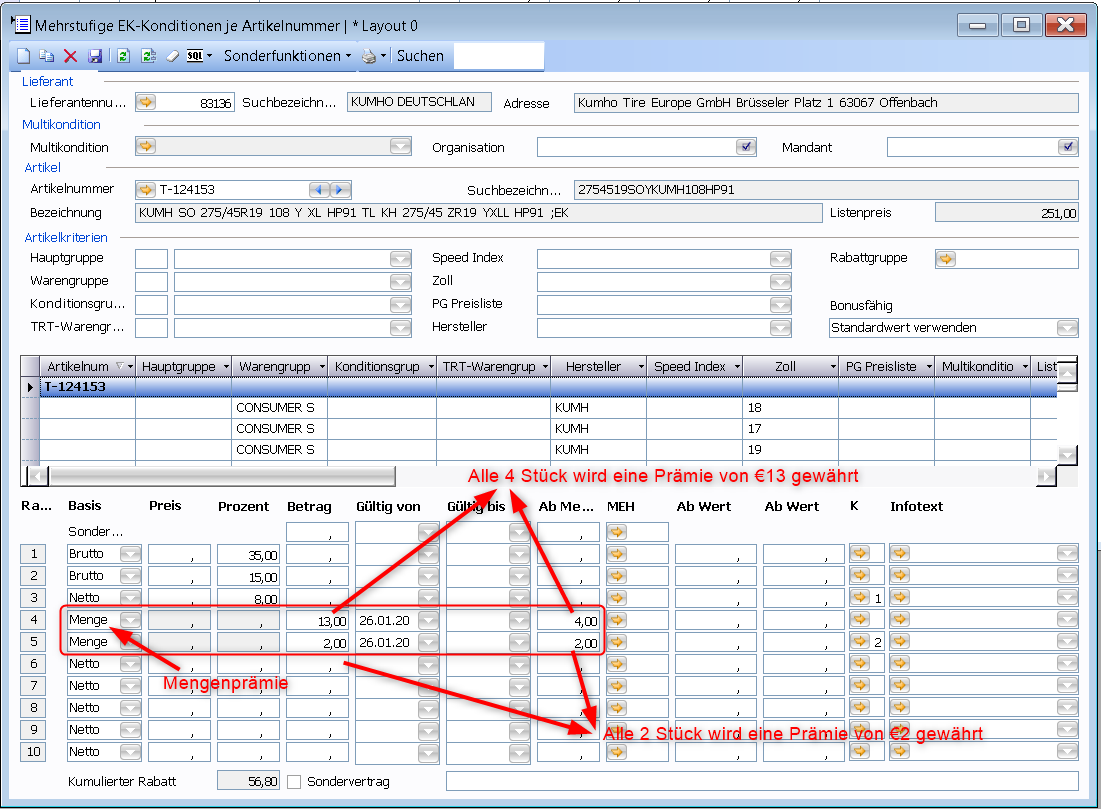This screenshot has width=1101, height=809.
Task: Click the Suchen button
Action: coord(420,57)
